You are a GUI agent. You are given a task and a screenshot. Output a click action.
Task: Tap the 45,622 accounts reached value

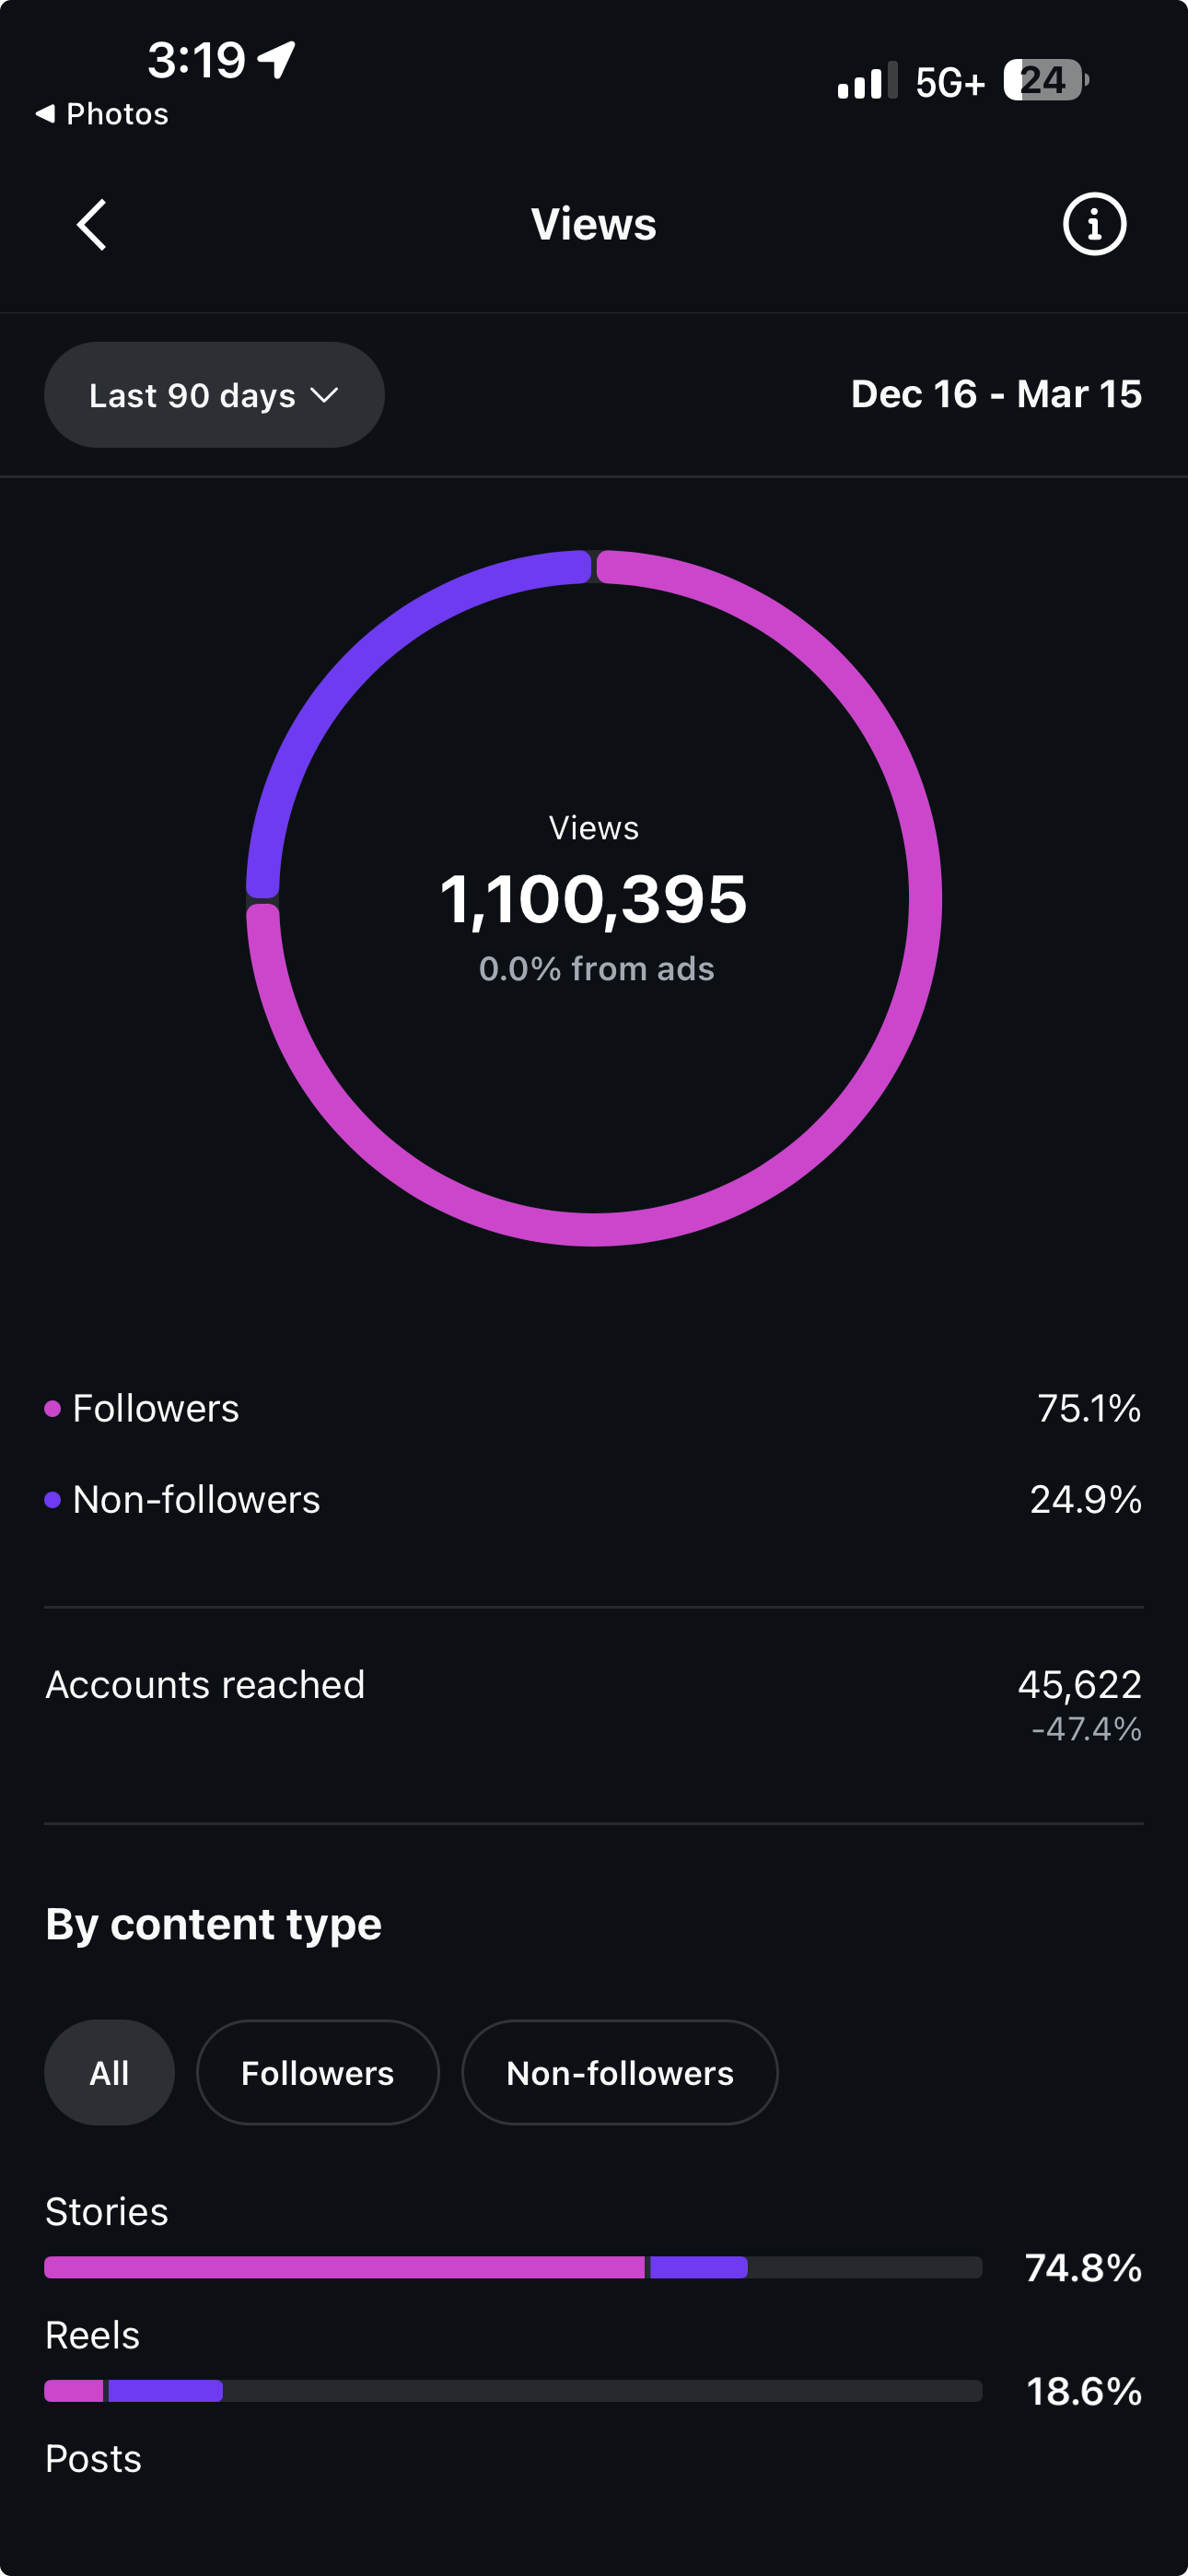[x=1080, y=1685]
